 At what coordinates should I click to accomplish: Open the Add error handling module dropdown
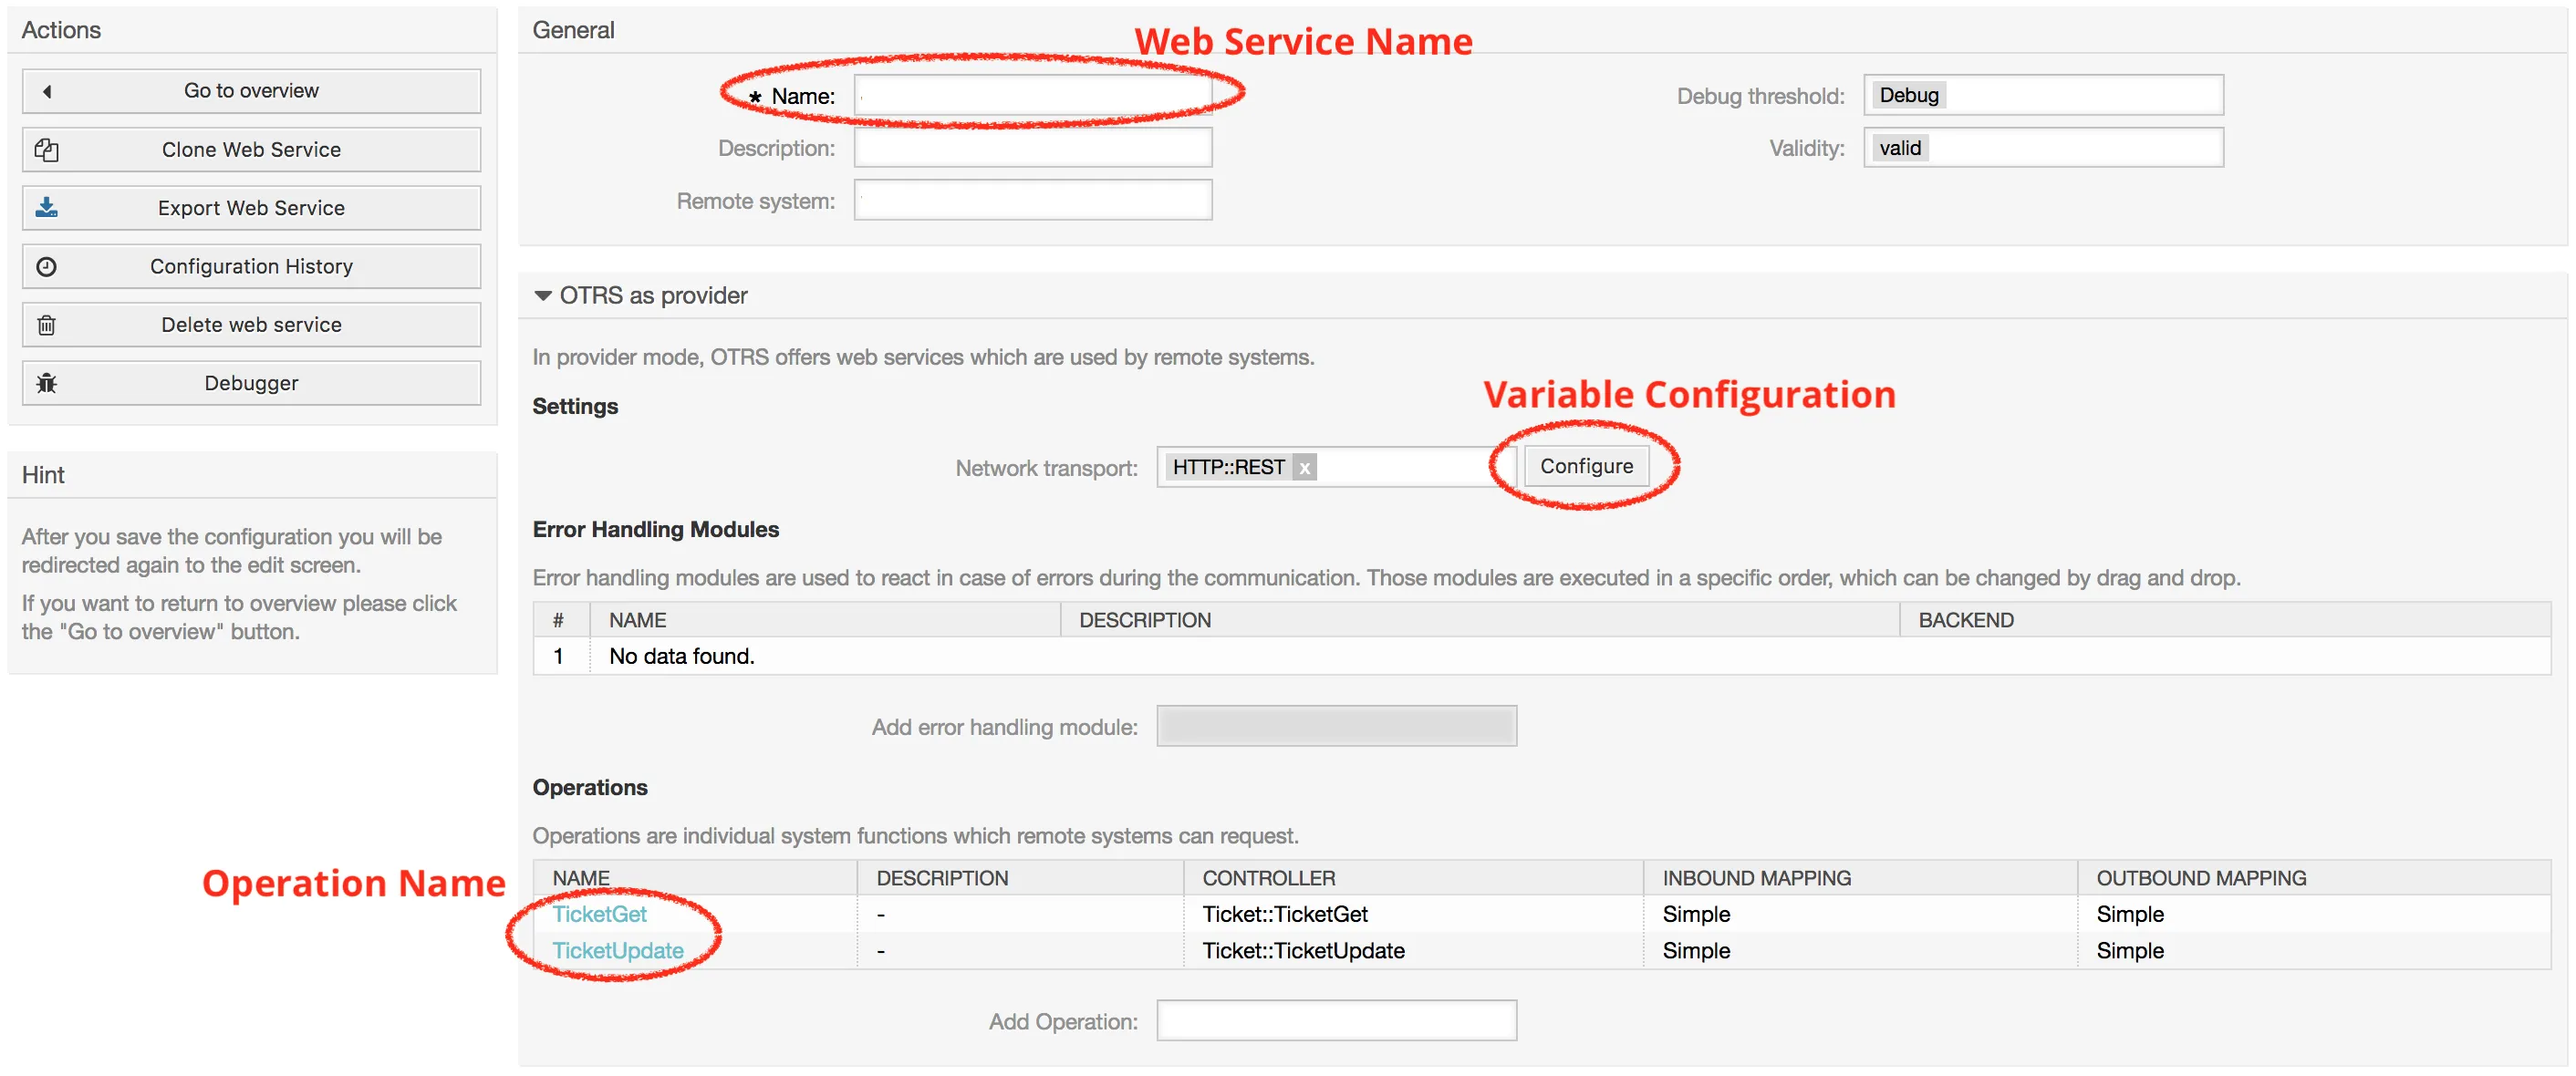(x=1335, y=726)
